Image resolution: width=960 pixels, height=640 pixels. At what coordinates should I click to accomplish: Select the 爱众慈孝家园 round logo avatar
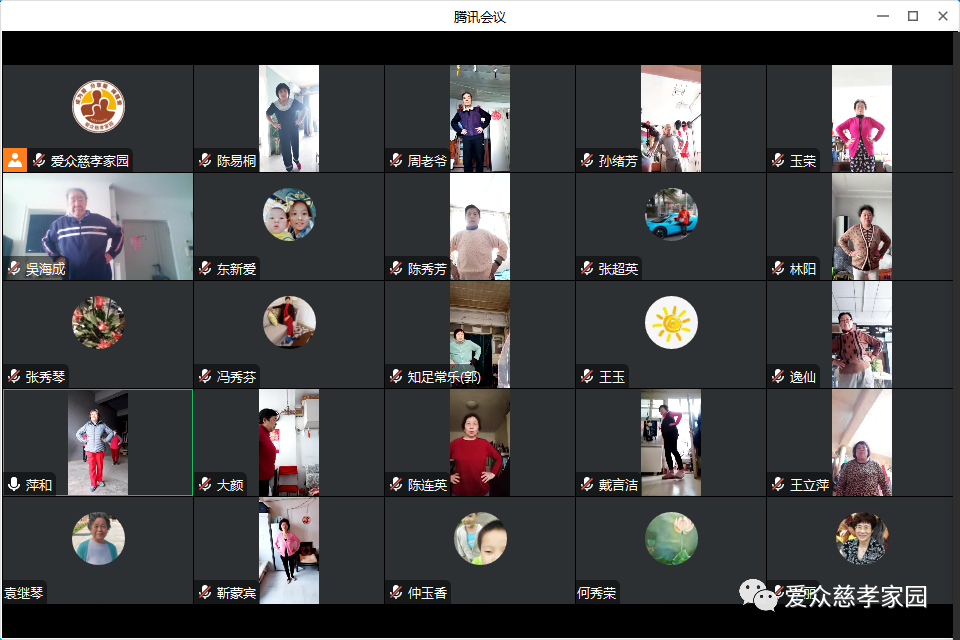click(x=98, y=107)
